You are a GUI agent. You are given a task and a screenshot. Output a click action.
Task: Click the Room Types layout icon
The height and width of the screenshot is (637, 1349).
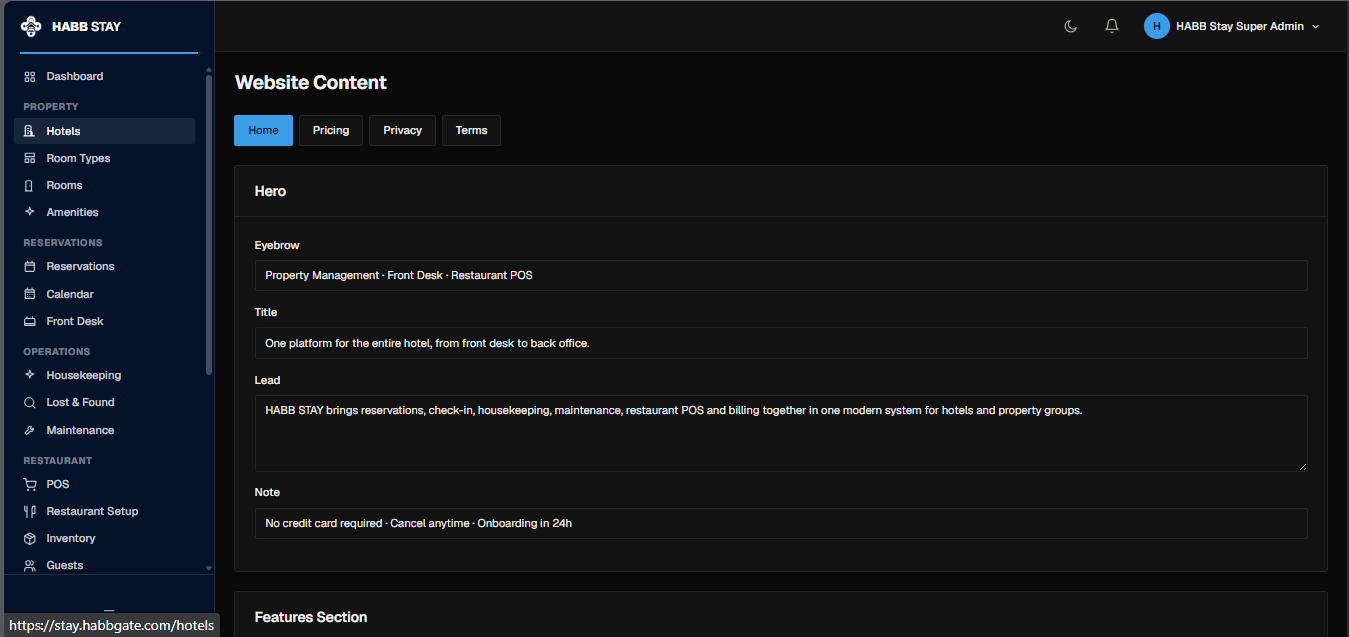click(30, 158)
